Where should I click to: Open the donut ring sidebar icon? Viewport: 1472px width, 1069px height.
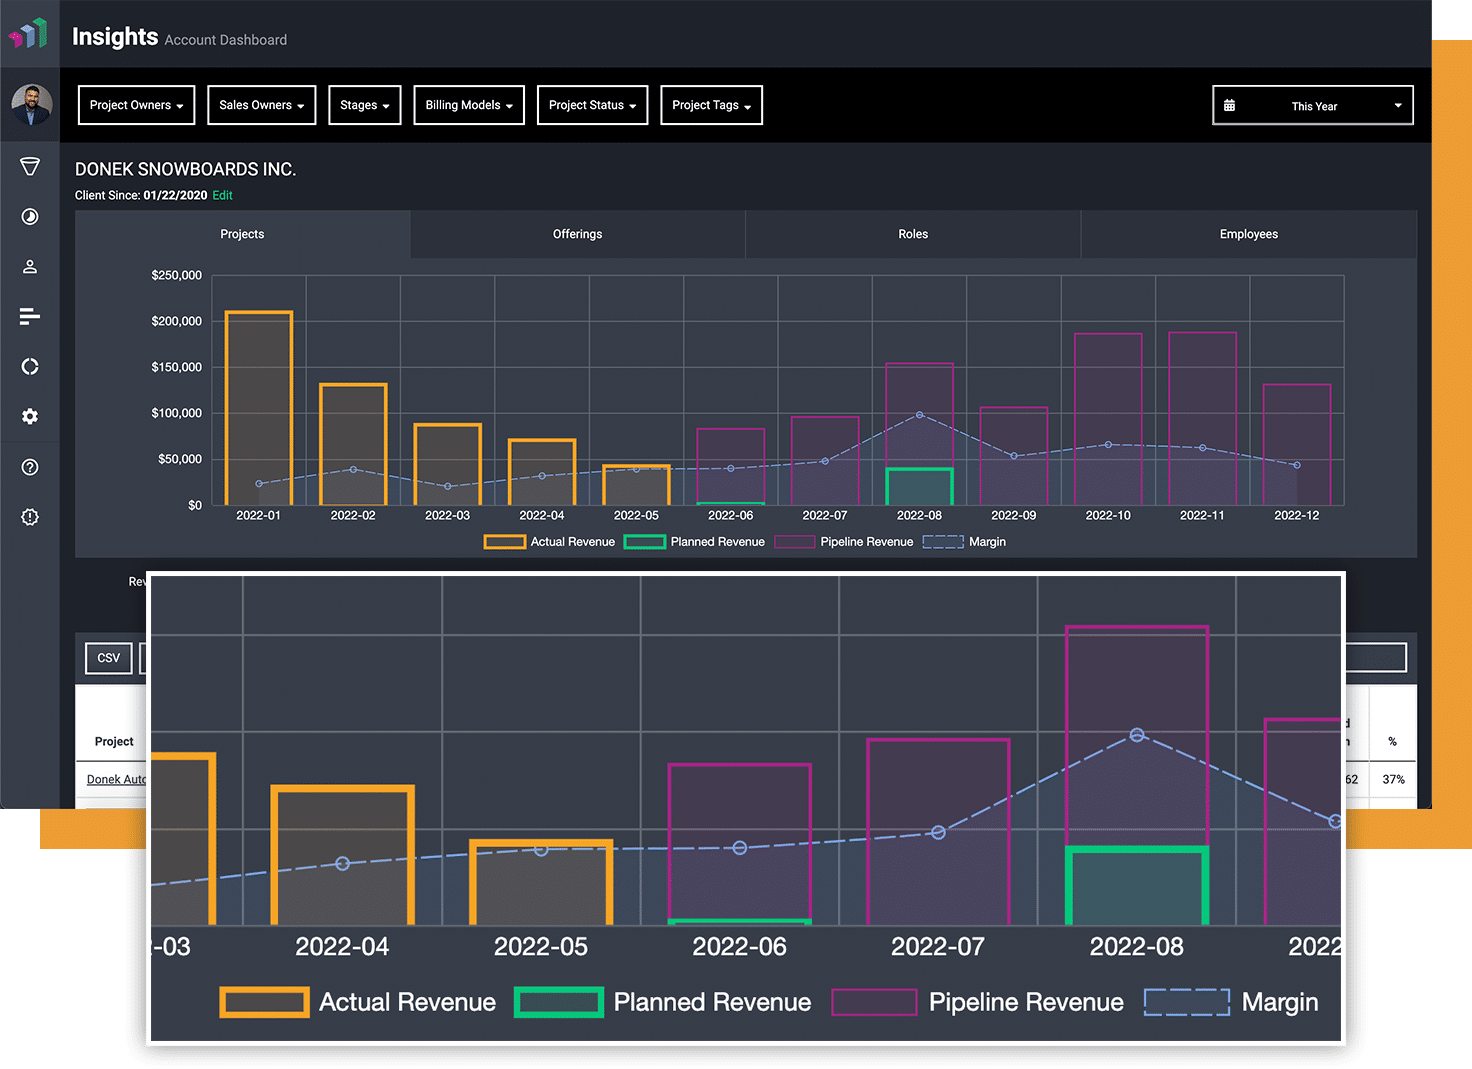pos(30,367)
